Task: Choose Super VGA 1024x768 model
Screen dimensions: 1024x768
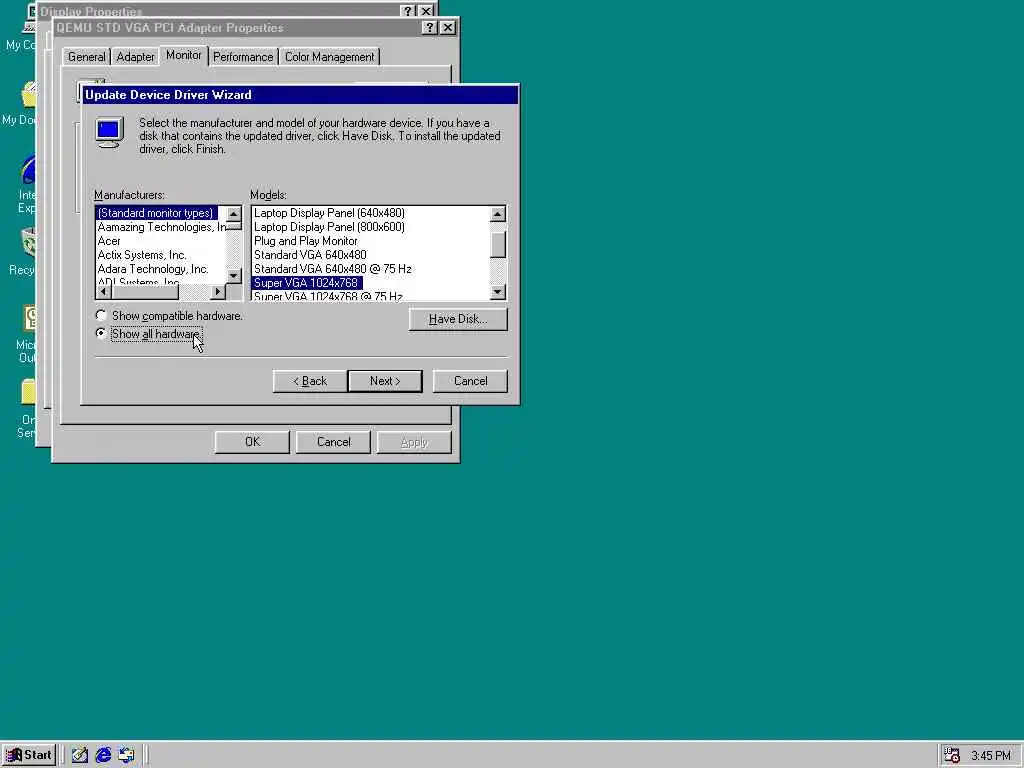Action: coord(306,283)
